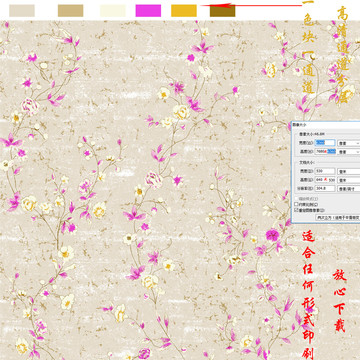The image size is (360, 360).
Task: Toggle the greyed Scale Styles checkbox
Action: pyautogui.click(x=296, y=199)
